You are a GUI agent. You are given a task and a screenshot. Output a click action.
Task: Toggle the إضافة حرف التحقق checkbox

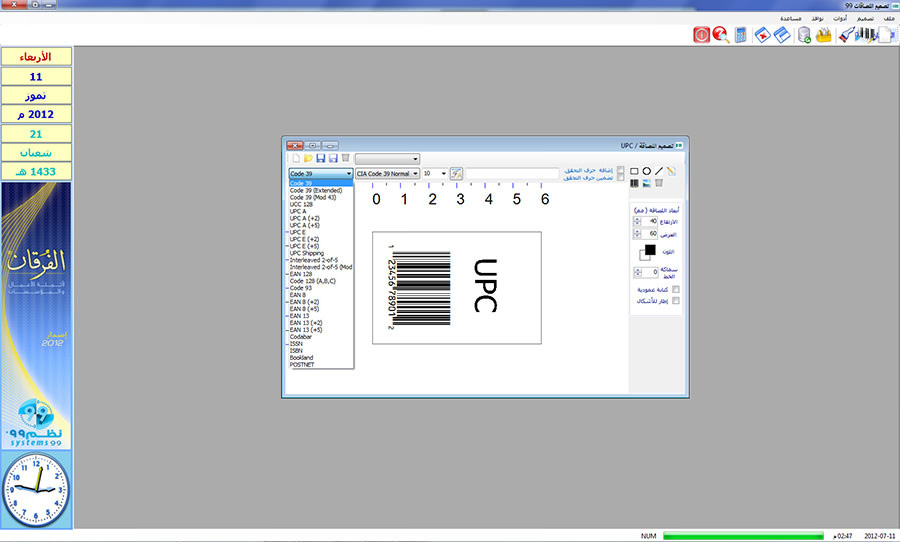pos(620,171)
